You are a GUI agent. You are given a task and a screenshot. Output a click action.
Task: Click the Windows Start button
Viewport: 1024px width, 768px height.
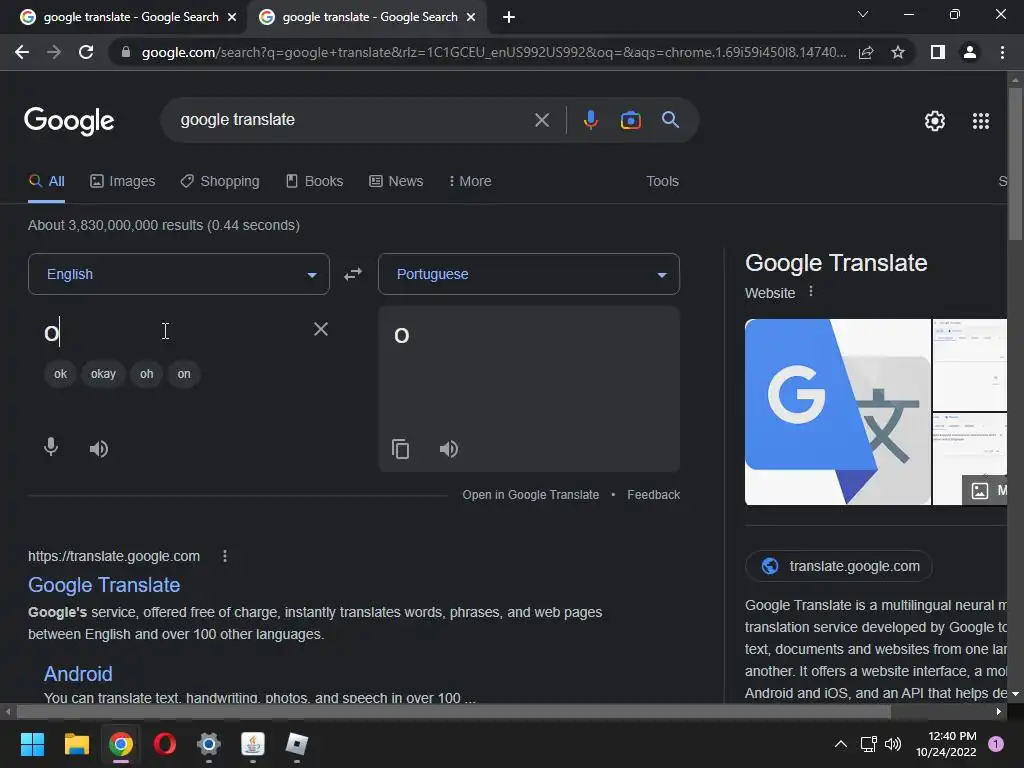click(32, 744)
